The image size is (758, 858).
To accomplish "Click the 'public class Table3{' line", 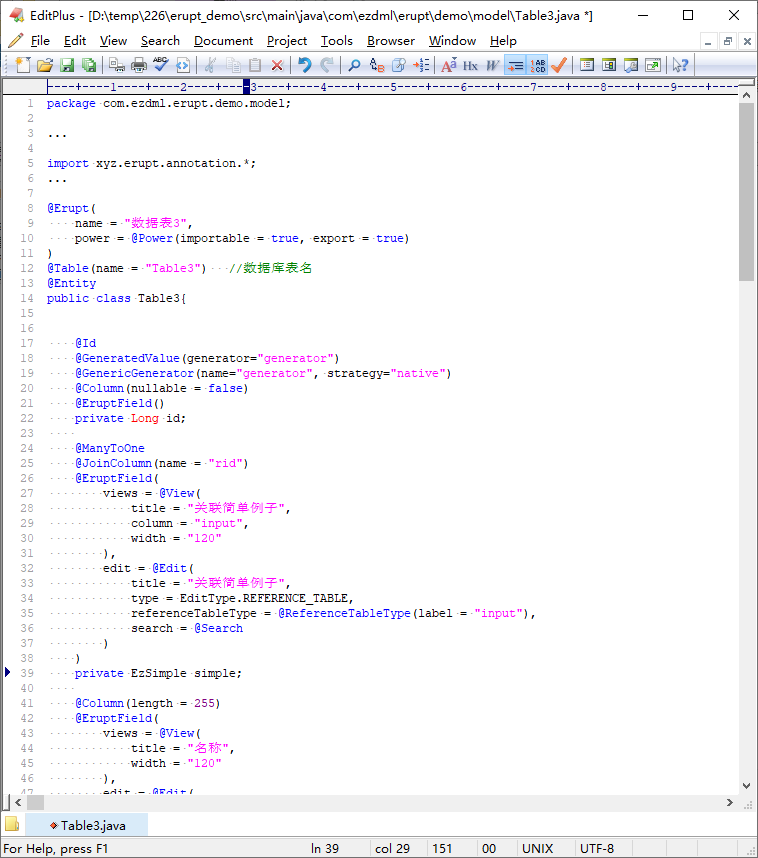I will (117, 298).
